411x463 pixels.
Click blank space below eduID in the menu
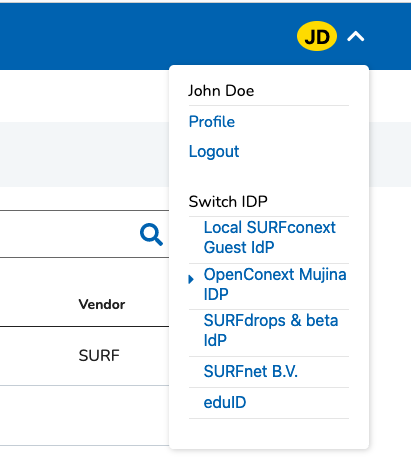pos(269,433)
